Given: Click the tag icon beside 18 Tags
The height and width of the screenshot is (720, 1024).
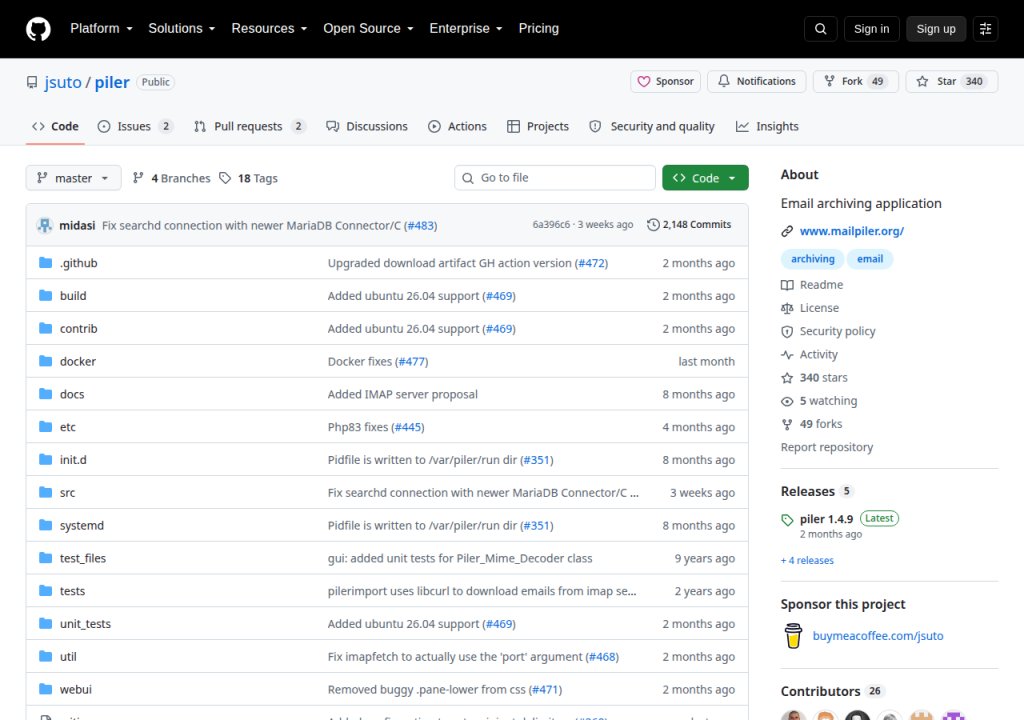Looking at the screenshot, I should pyautogui.click(x=225, y=178).
